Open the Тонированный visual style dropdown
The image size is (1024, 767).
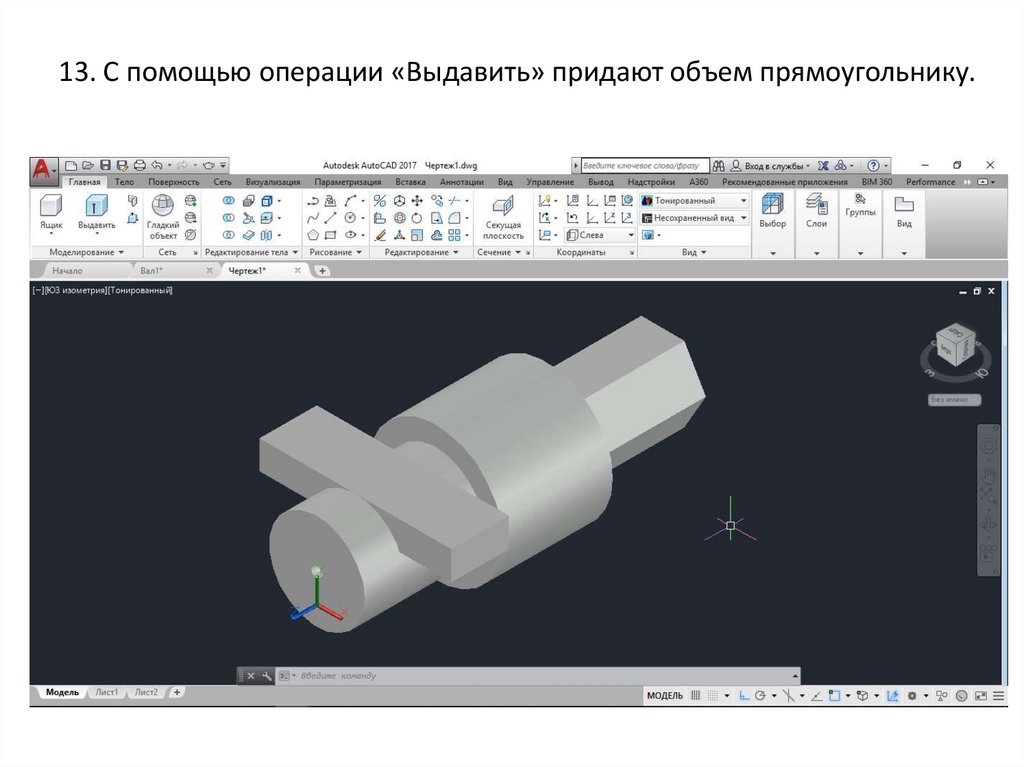[694, 201]
